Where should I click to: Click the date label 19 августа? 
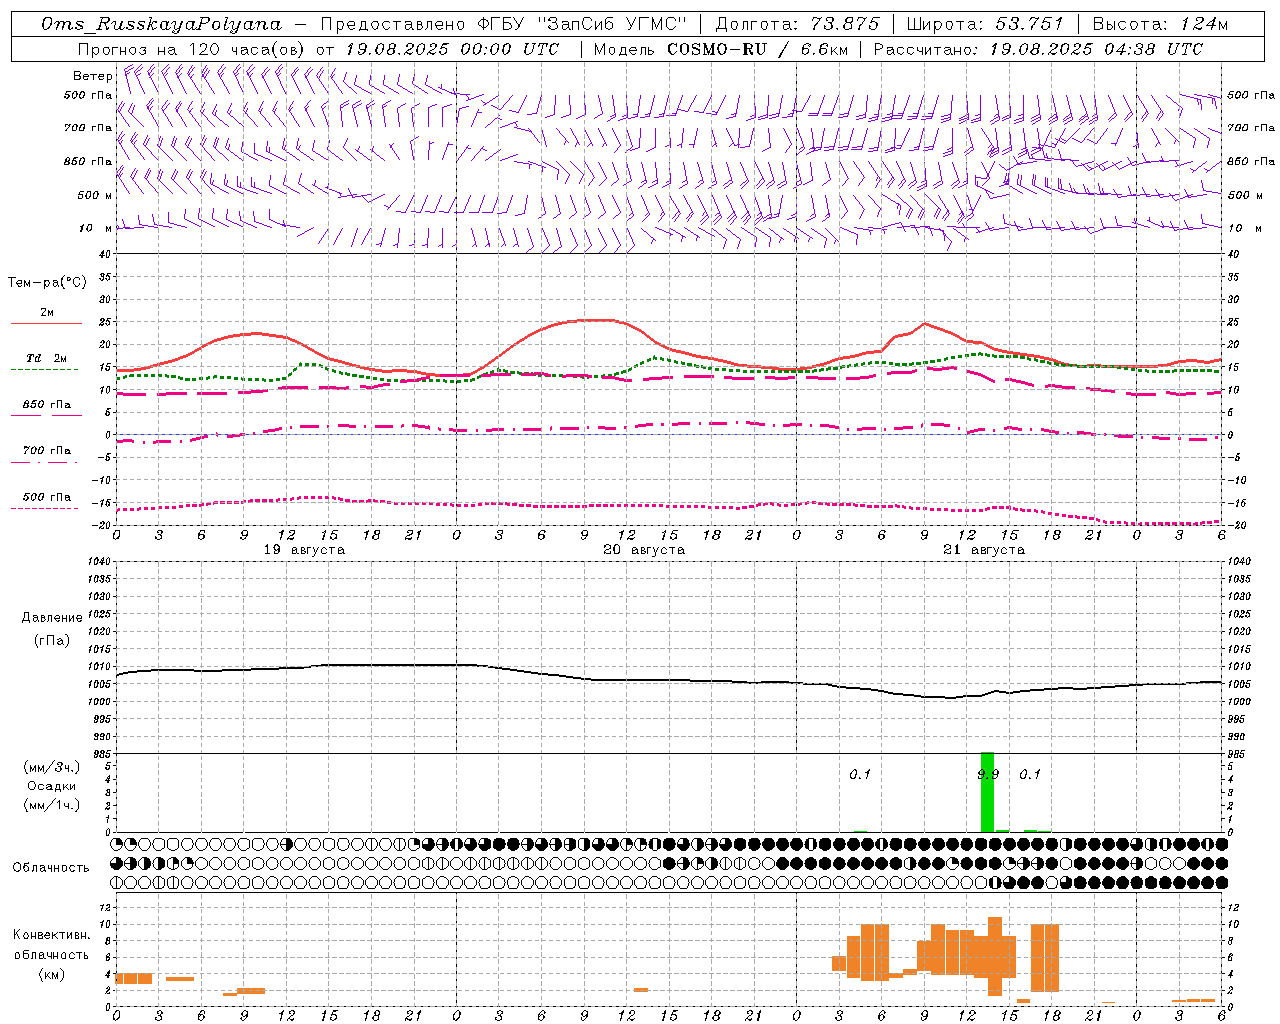(x=304, y=550)
